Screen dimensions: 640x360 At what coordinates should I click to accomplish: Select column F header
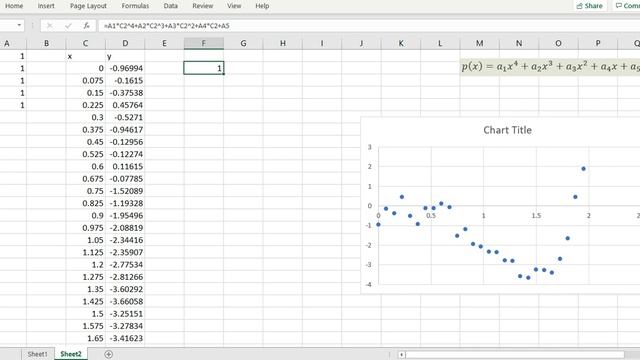[x=204, y=43]
